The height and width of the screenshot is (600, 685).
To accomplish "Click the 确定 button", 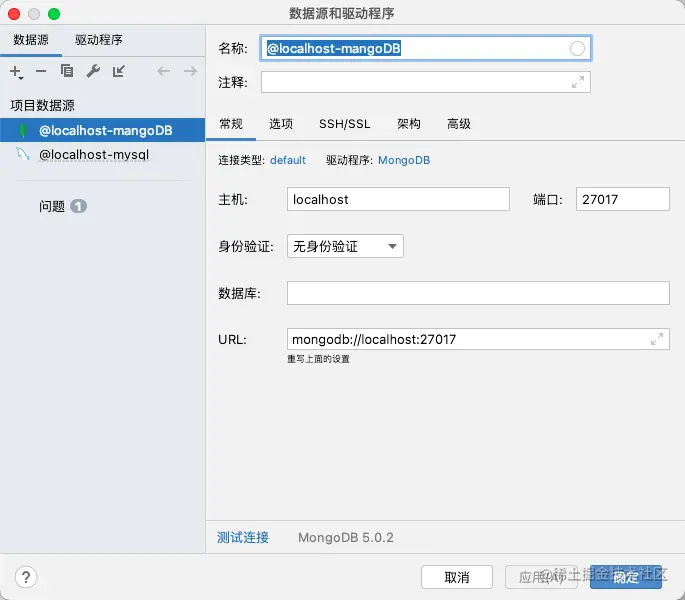I will click(x=626, y=577).
